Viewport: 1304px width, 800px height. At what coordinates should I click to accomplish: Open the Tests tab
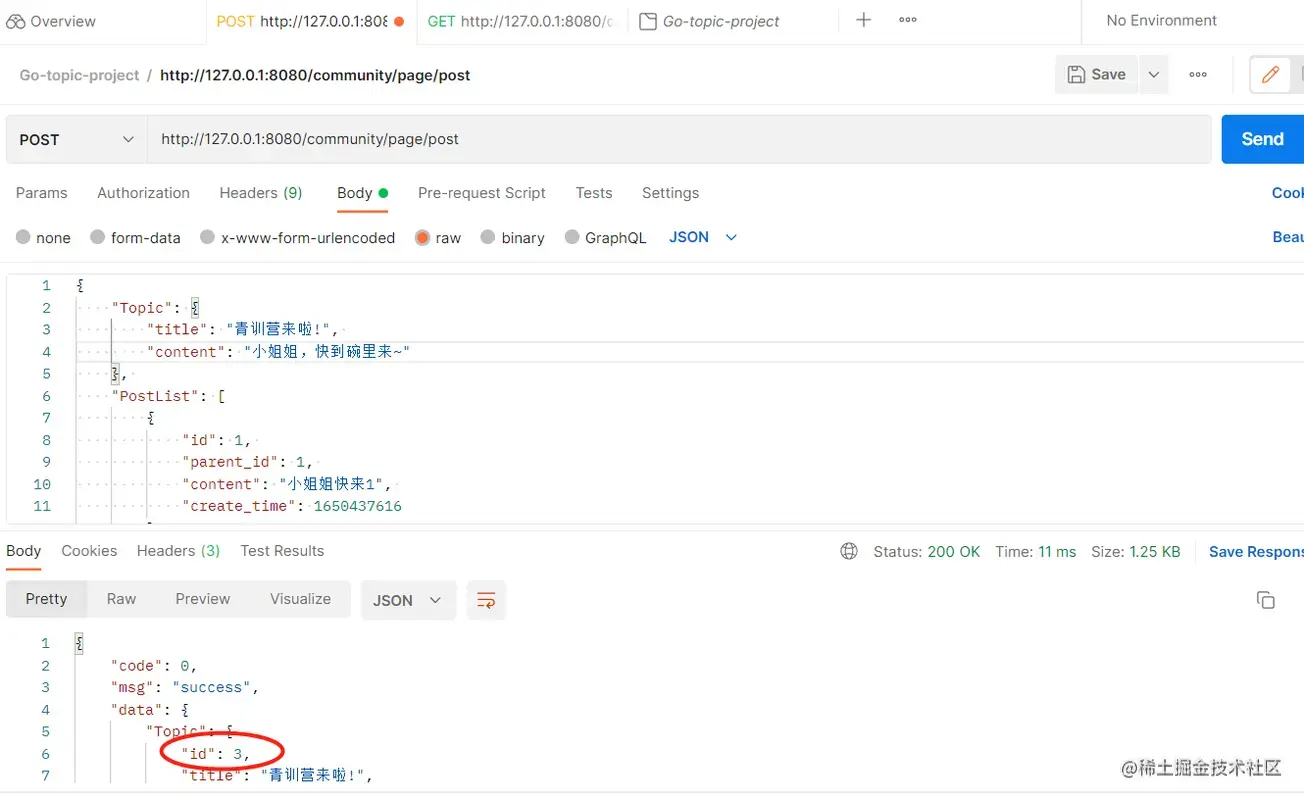click(594, 193)
